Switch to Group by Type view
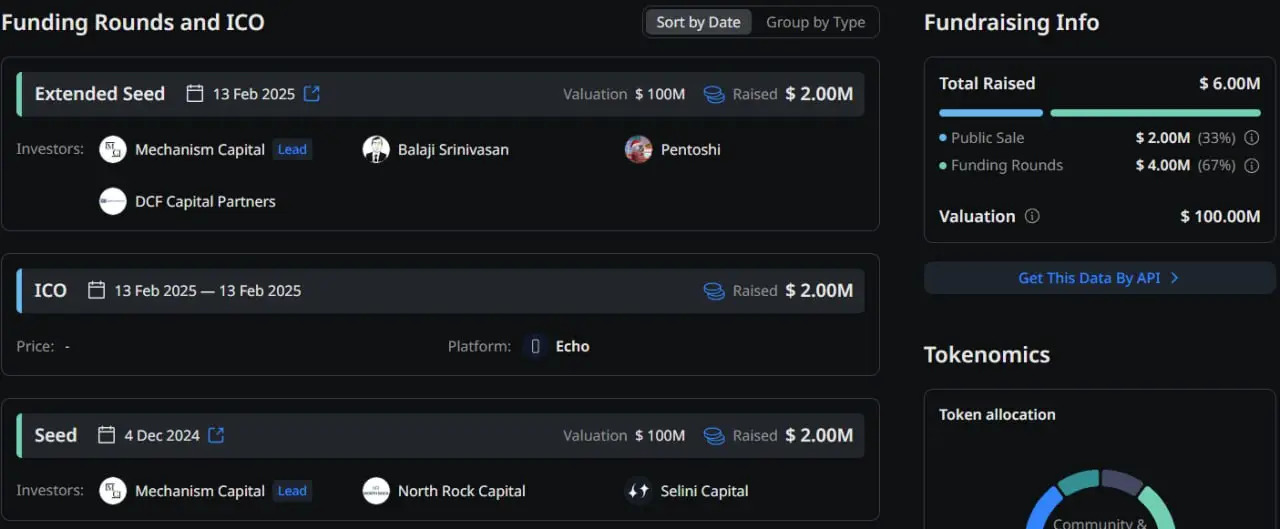 pos(815,23)
